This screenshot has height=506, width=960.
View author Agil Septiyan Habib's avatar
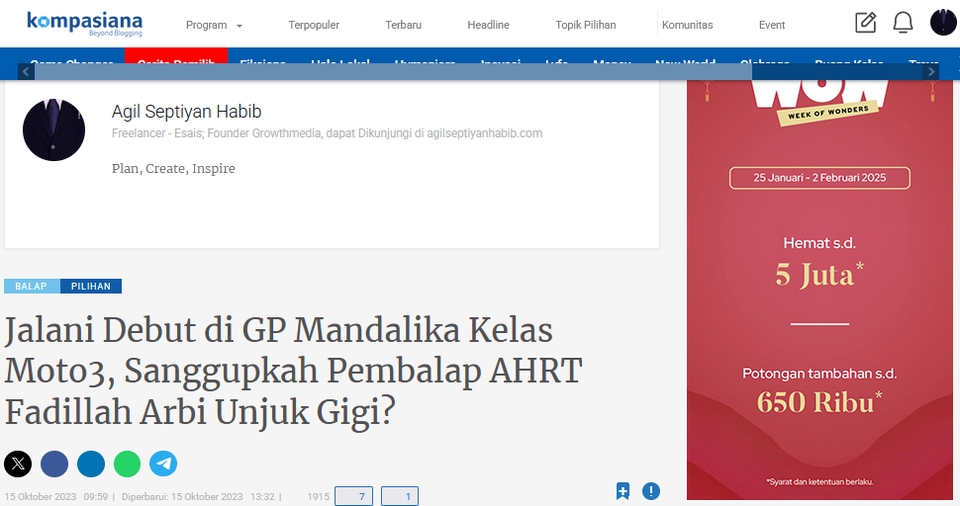point(54,130)
